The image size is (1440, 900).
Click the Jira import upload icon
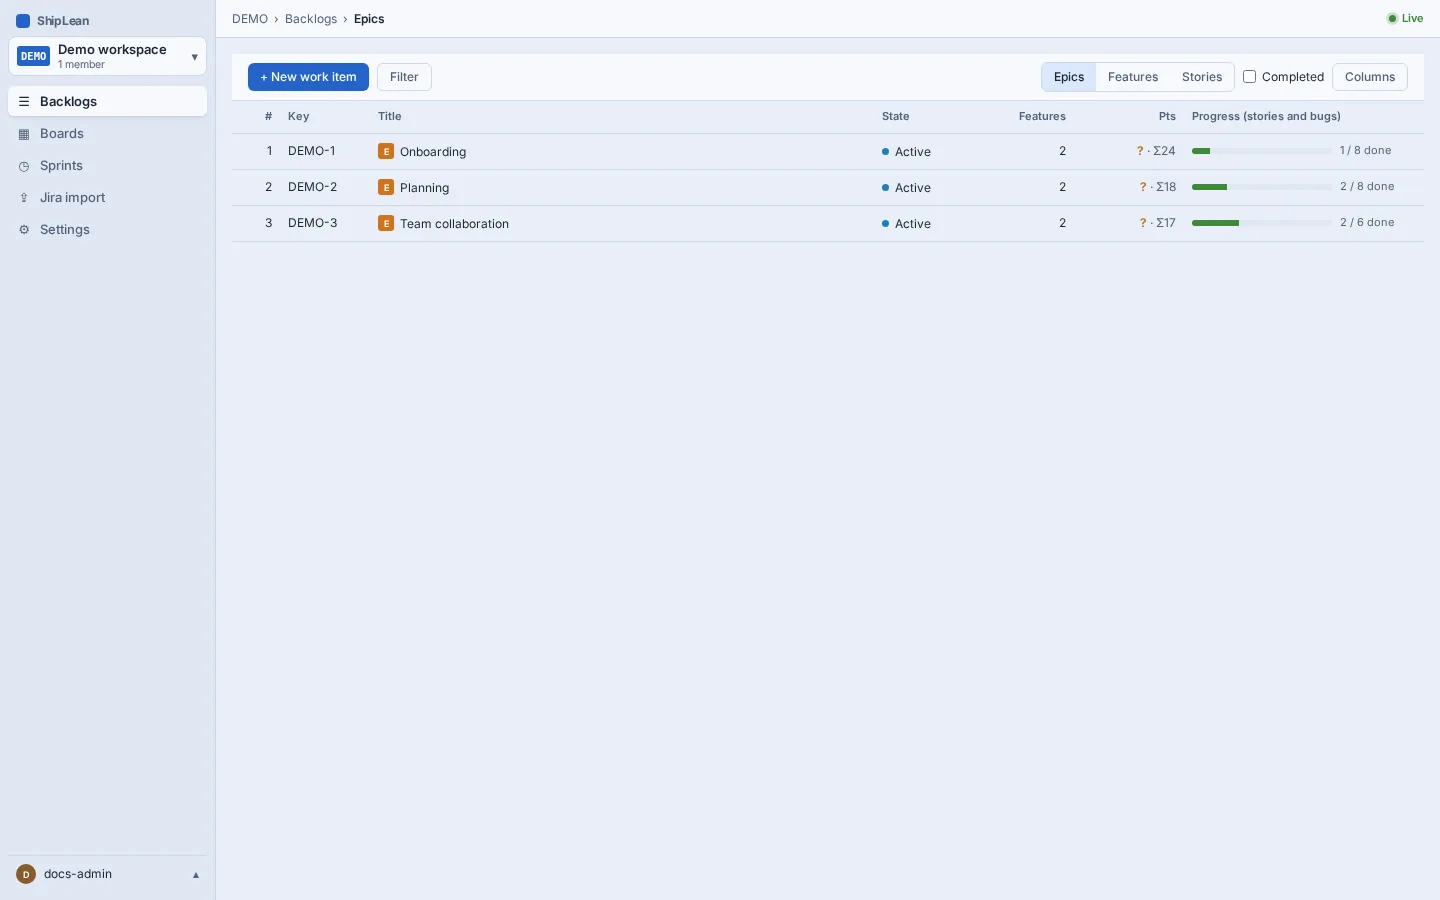pos(24,198)
